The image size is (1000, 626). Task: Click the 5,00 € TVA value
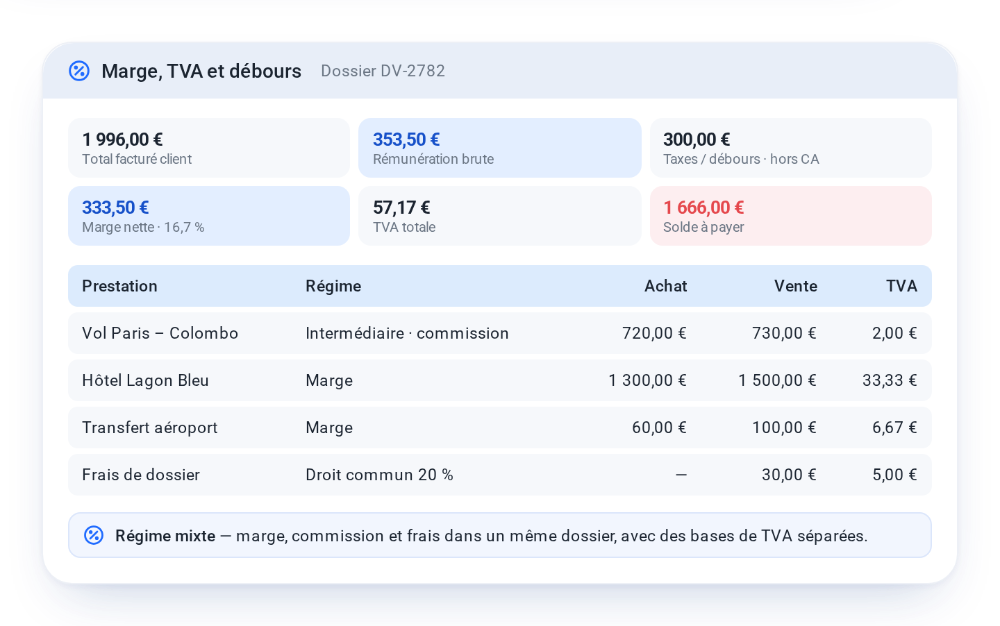(x=895, y=475)
